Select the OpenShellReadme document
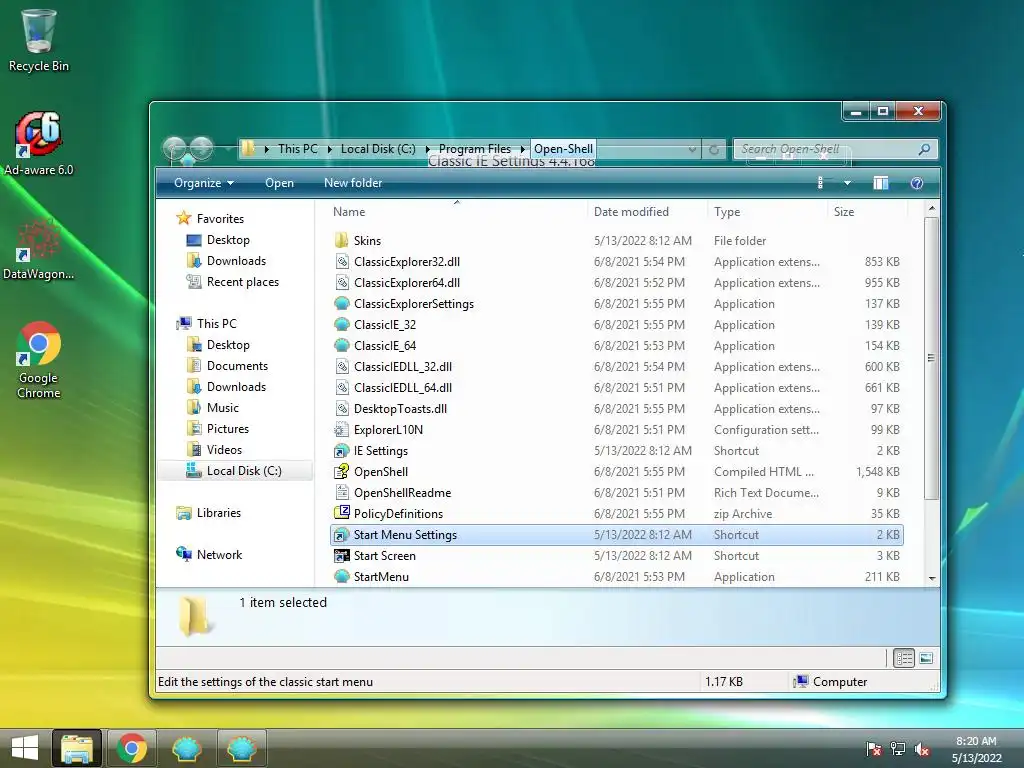Screen dimensions: 1024x768 (616, 492)
